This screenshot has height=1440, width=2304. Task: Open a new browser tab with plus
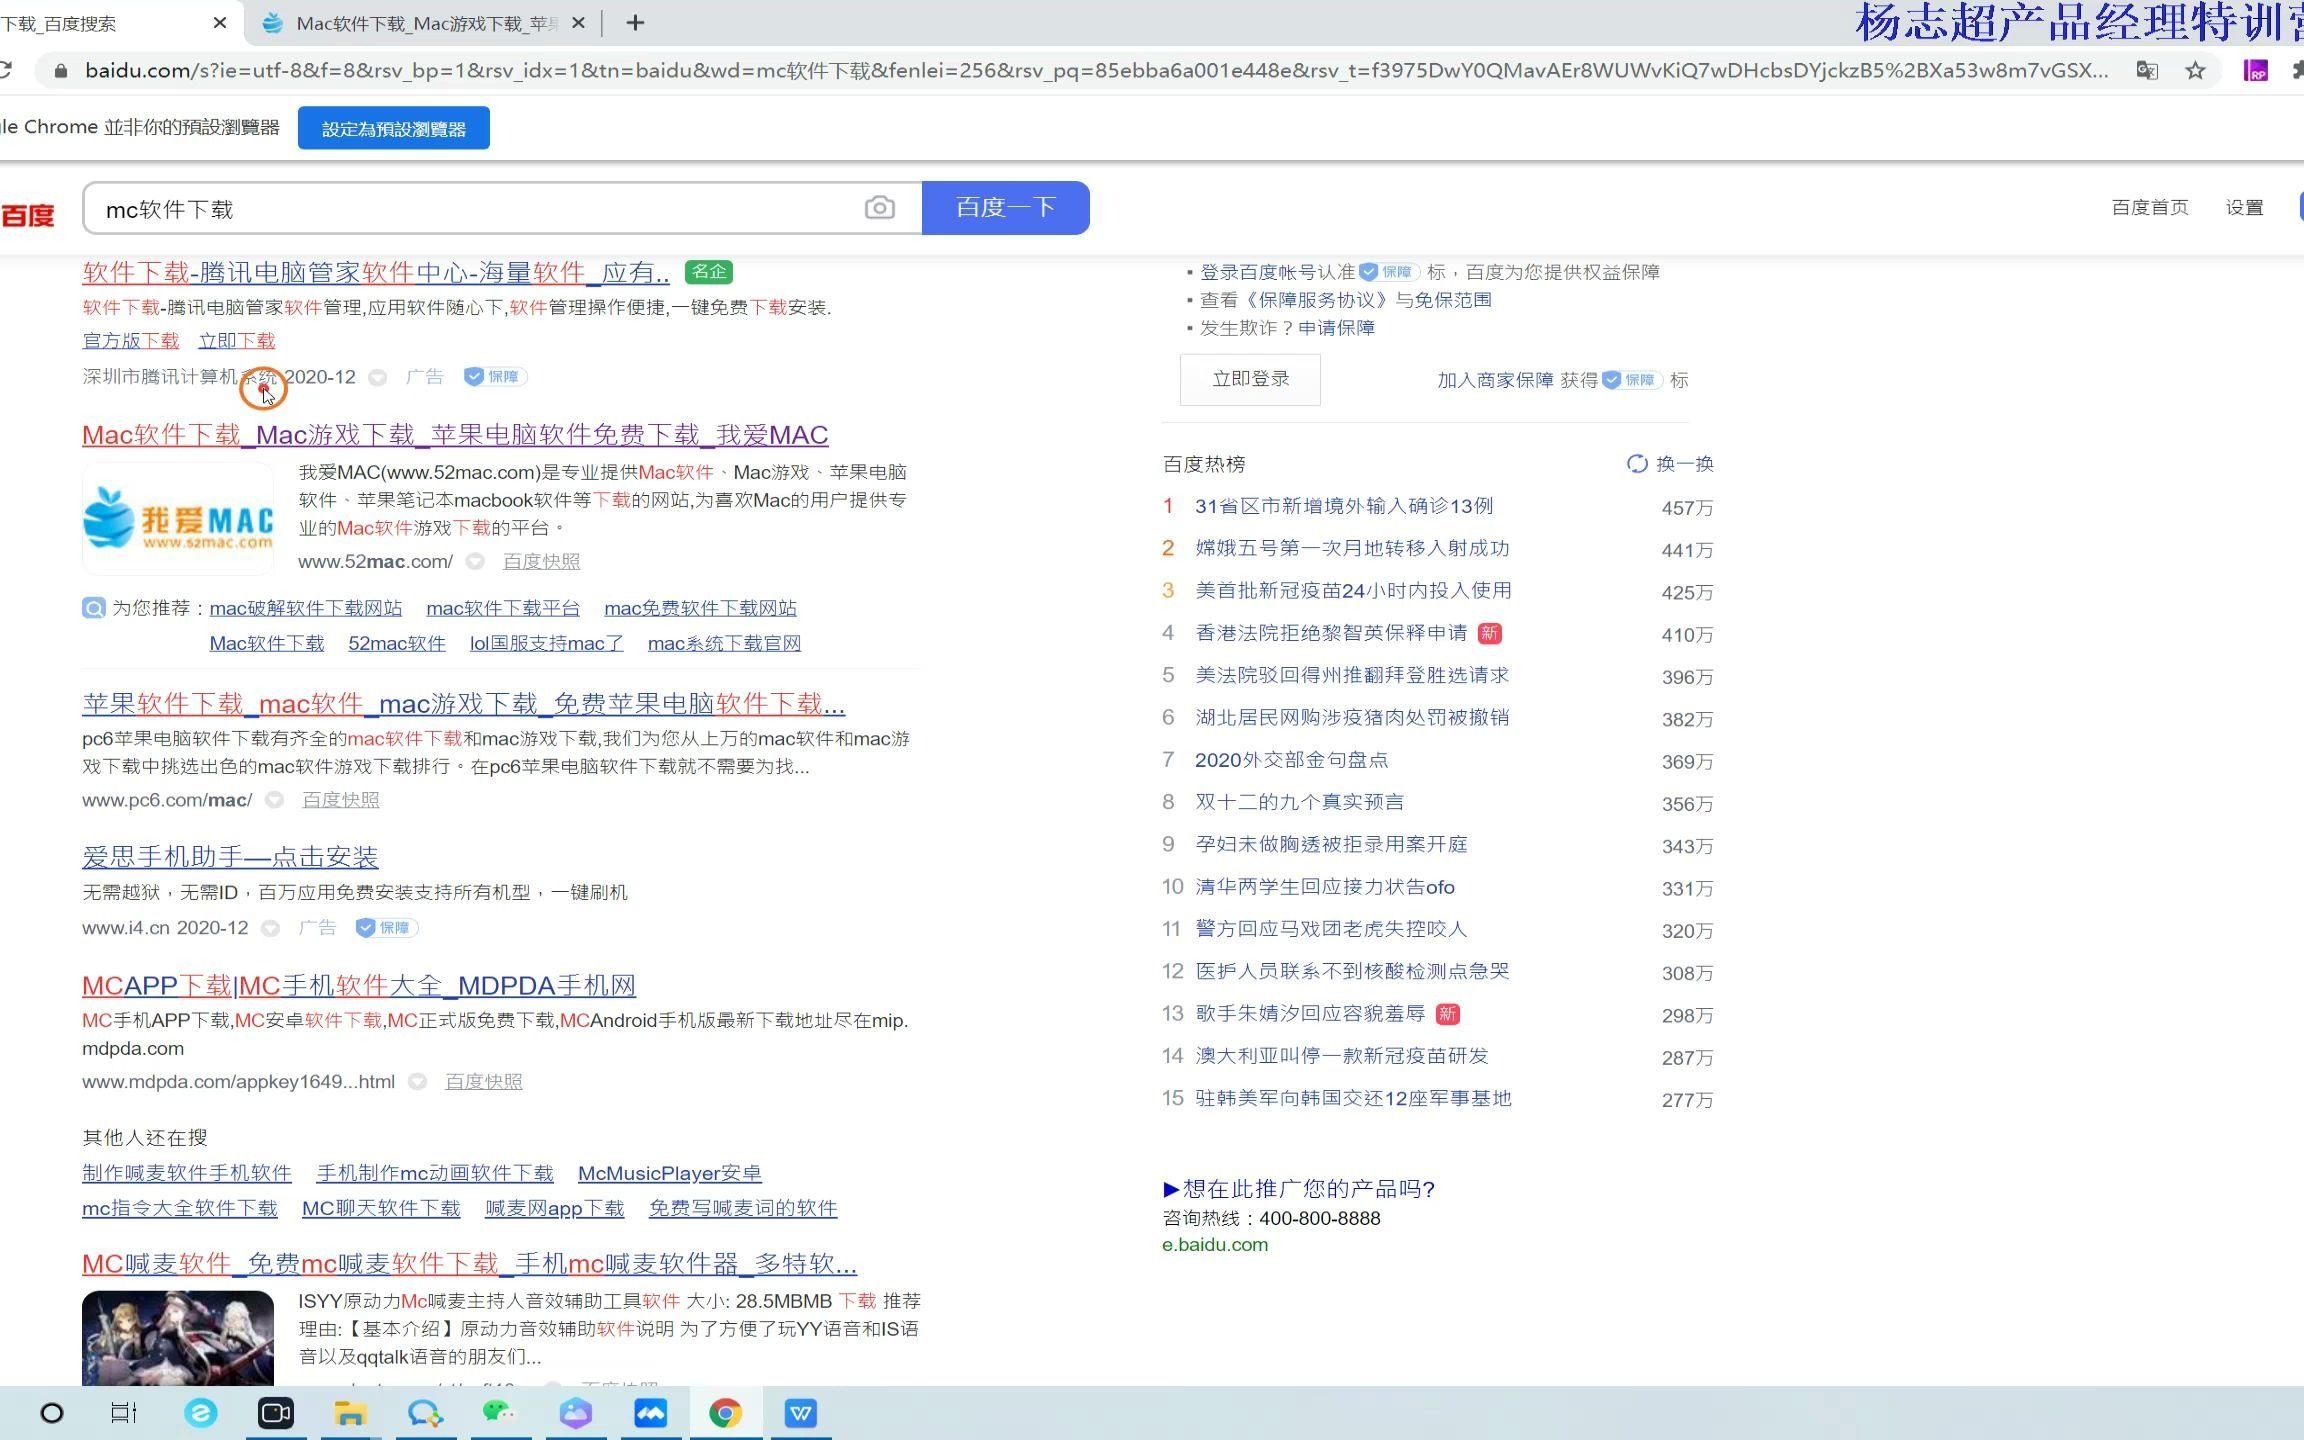[635, 23]
